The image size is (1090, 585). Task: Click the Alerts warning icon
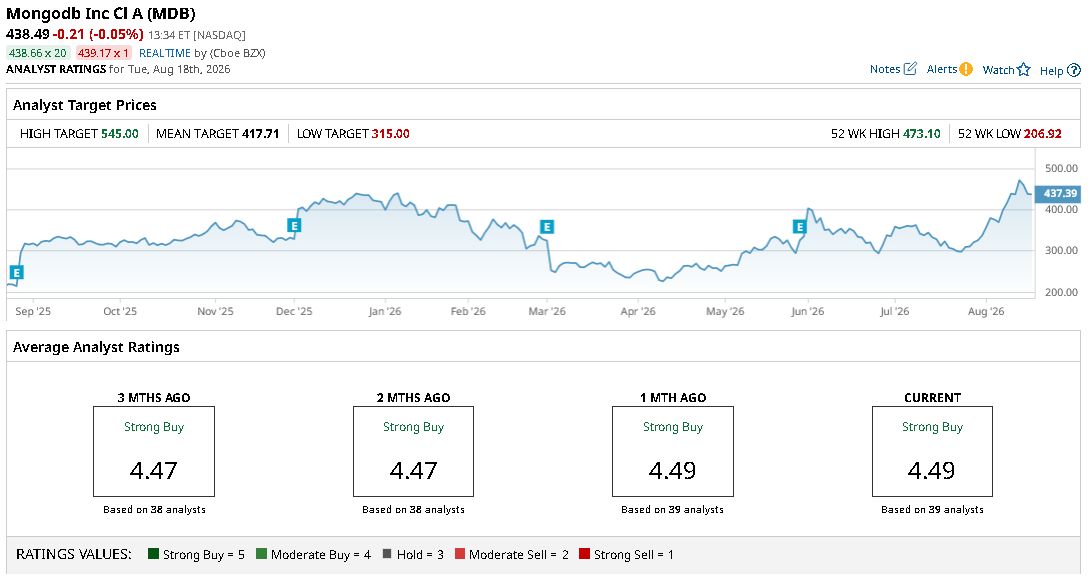(x=966, y=69)
